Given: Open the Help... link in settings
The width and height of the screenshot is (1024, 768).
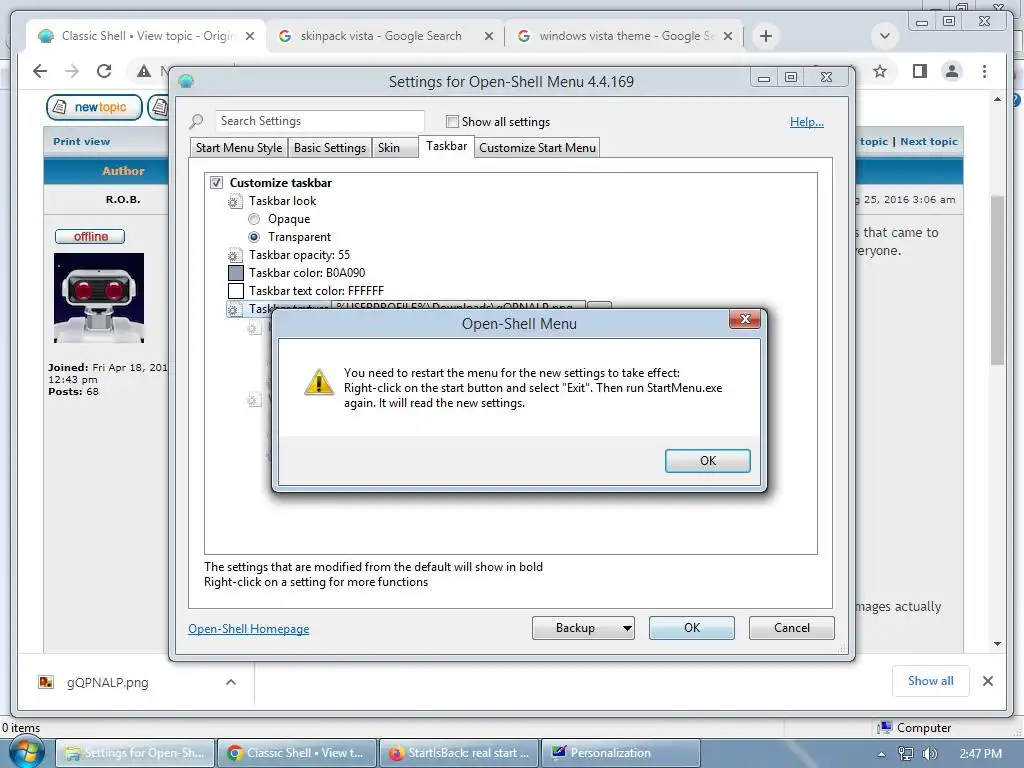Looking at the screenshot, I should (x=807, y=121).
